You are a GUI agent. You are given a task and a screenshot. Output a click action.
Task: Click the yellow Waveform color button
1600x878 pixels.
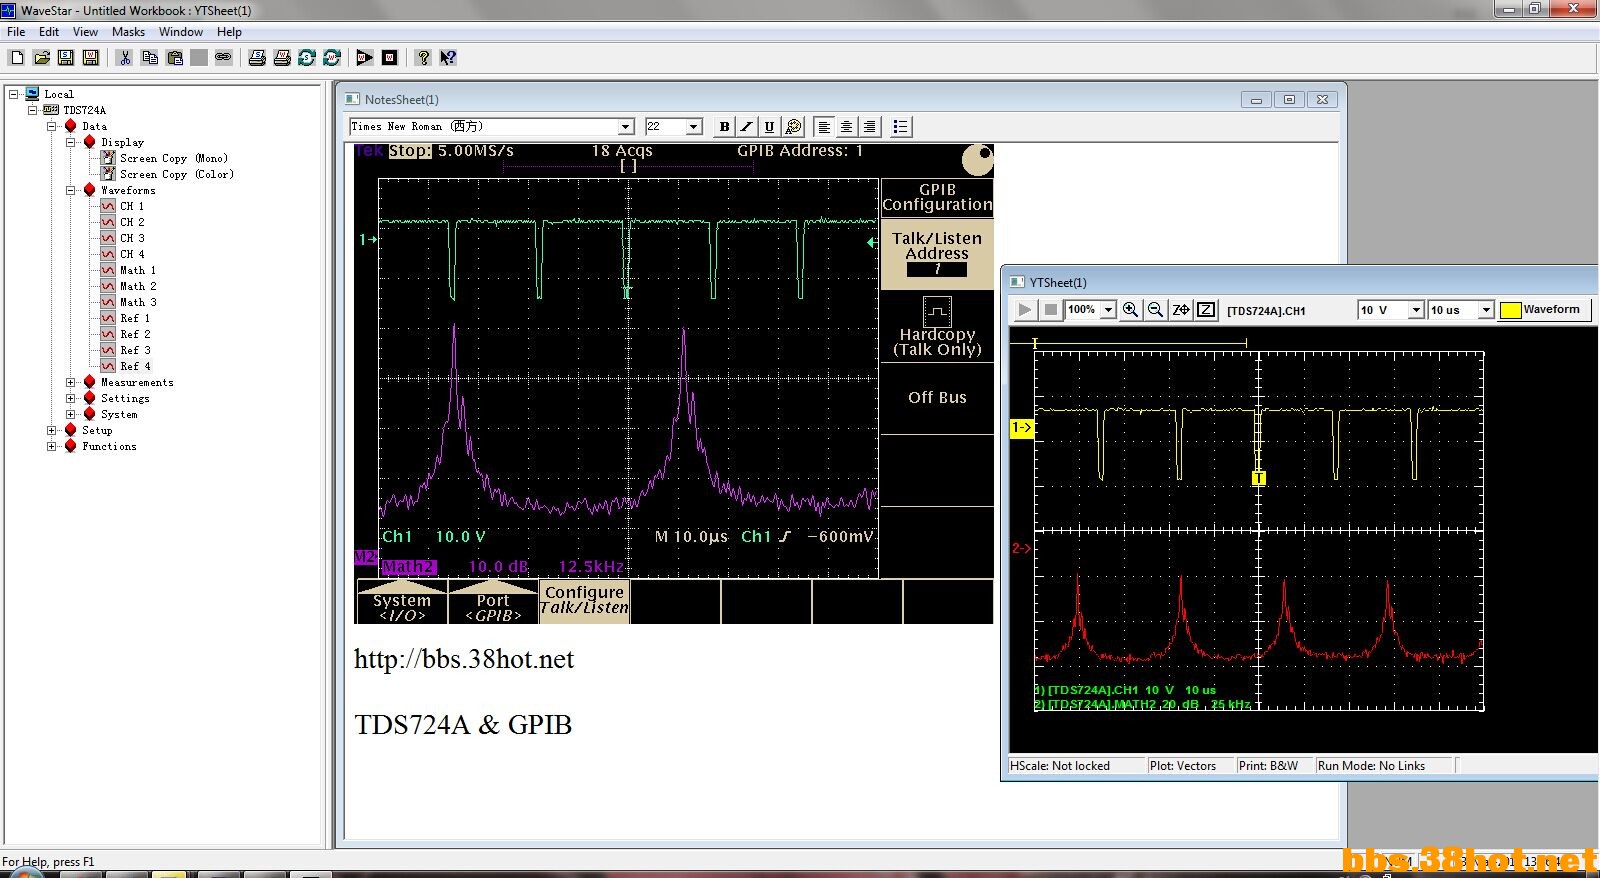1546,310
